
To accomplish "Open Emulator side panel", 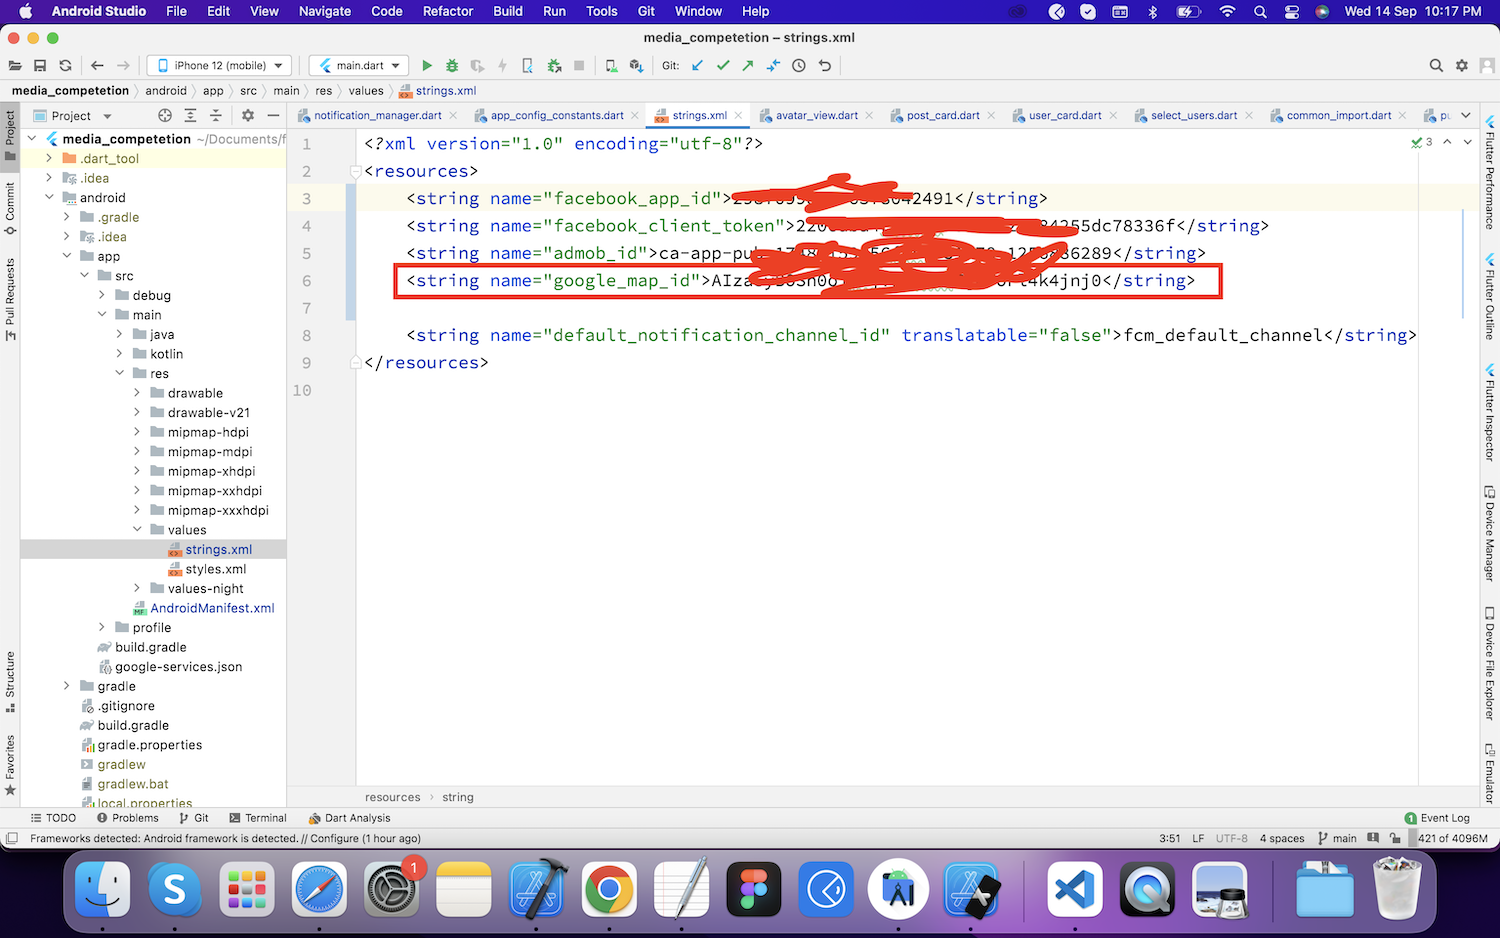I will pyautogui.click(x=1489, y=773).
